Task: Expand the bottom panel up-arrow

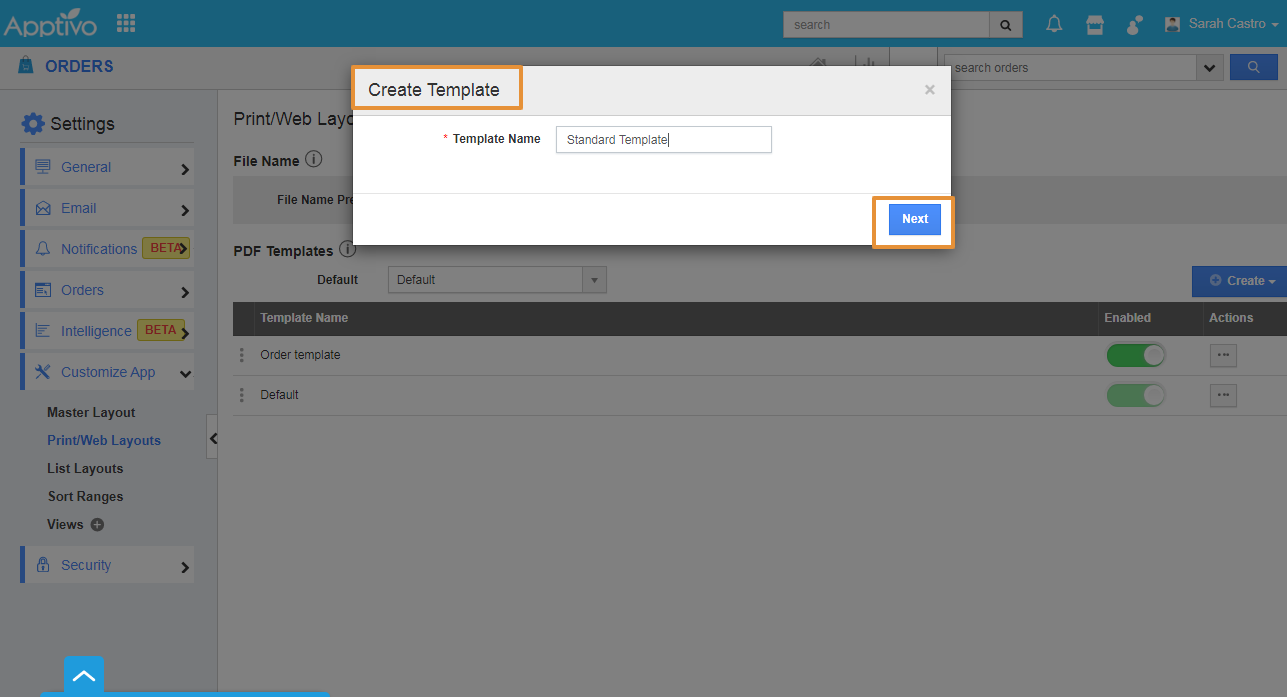Action: [84, 676]
